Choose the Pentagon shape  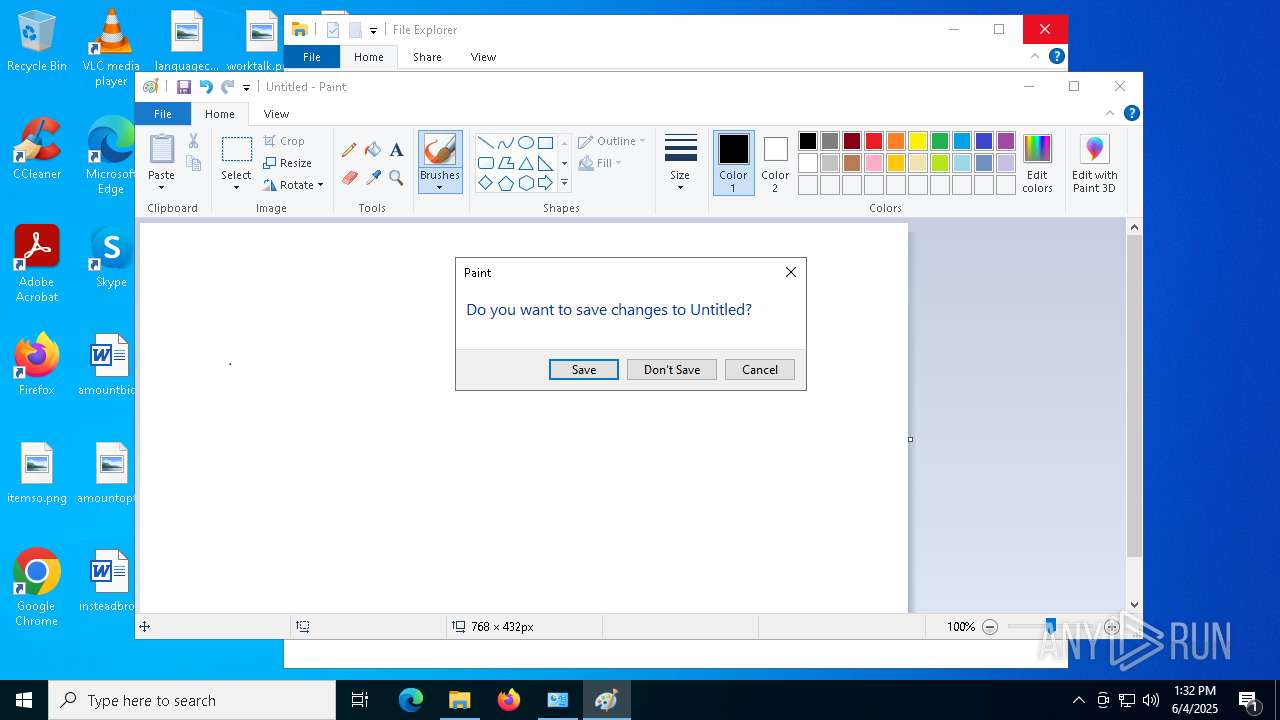click(505, 183)
